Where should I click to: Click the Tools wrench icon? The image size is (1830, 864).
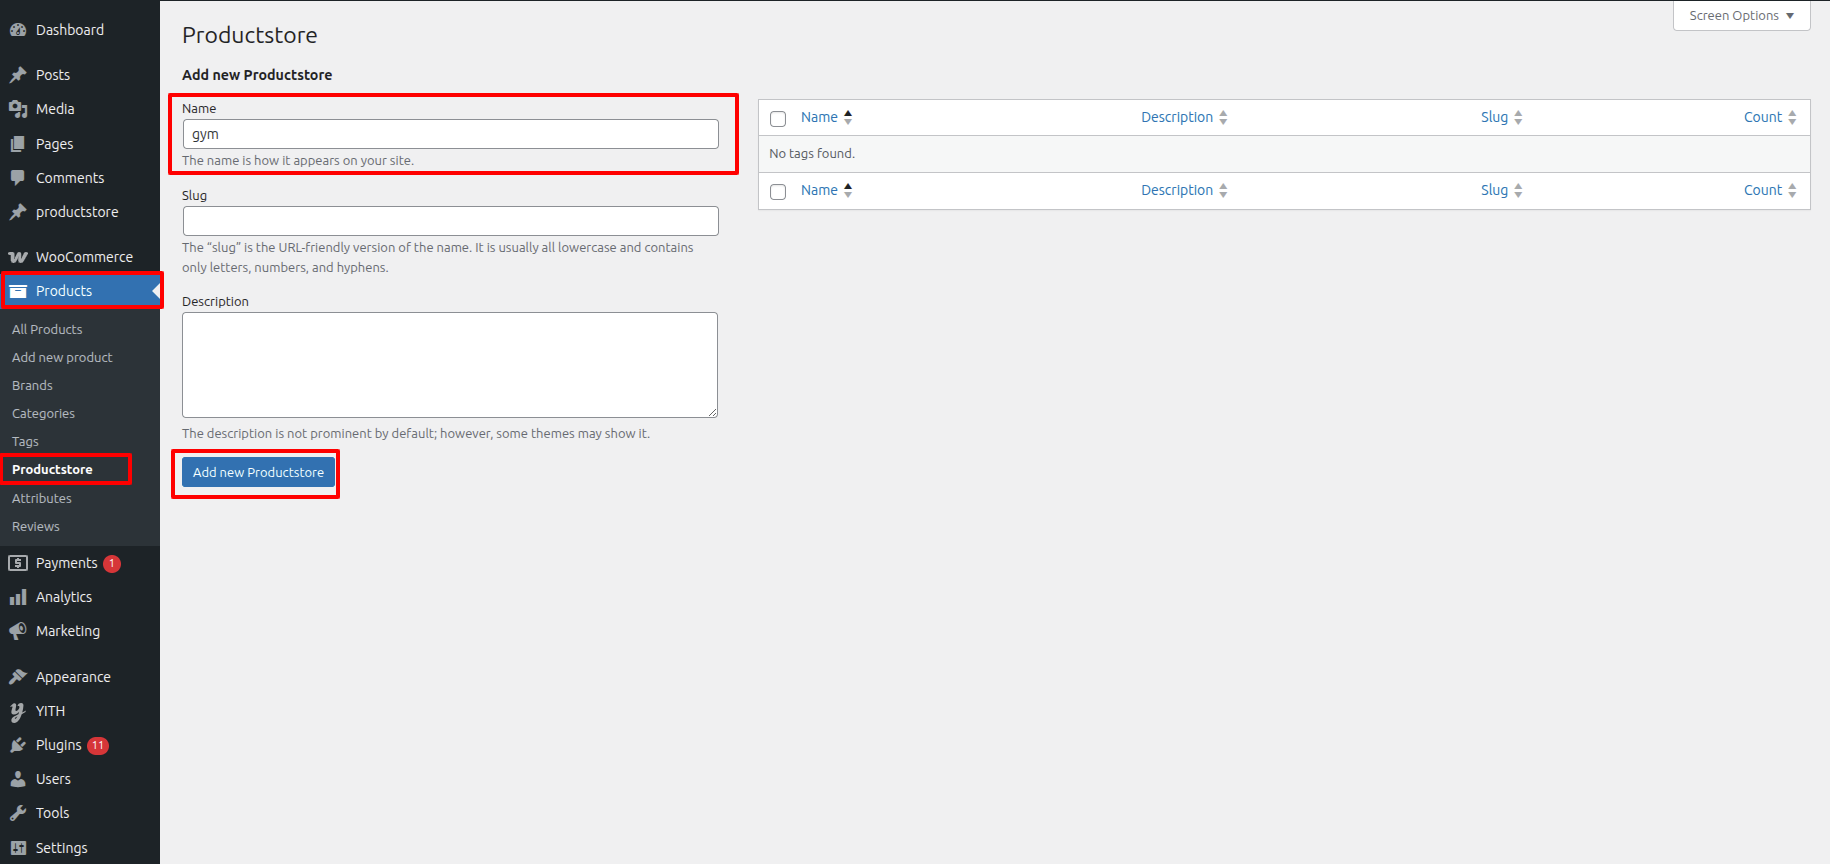point(18,813)
